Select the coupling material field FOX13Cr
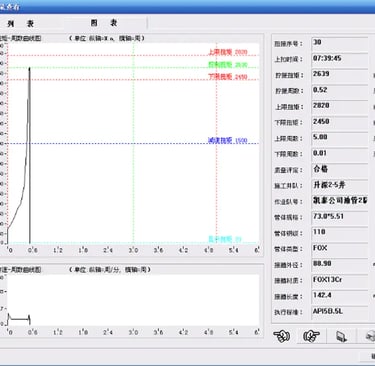Image resolution: width=375 pixels, height=366 pixels. point(340,280)
